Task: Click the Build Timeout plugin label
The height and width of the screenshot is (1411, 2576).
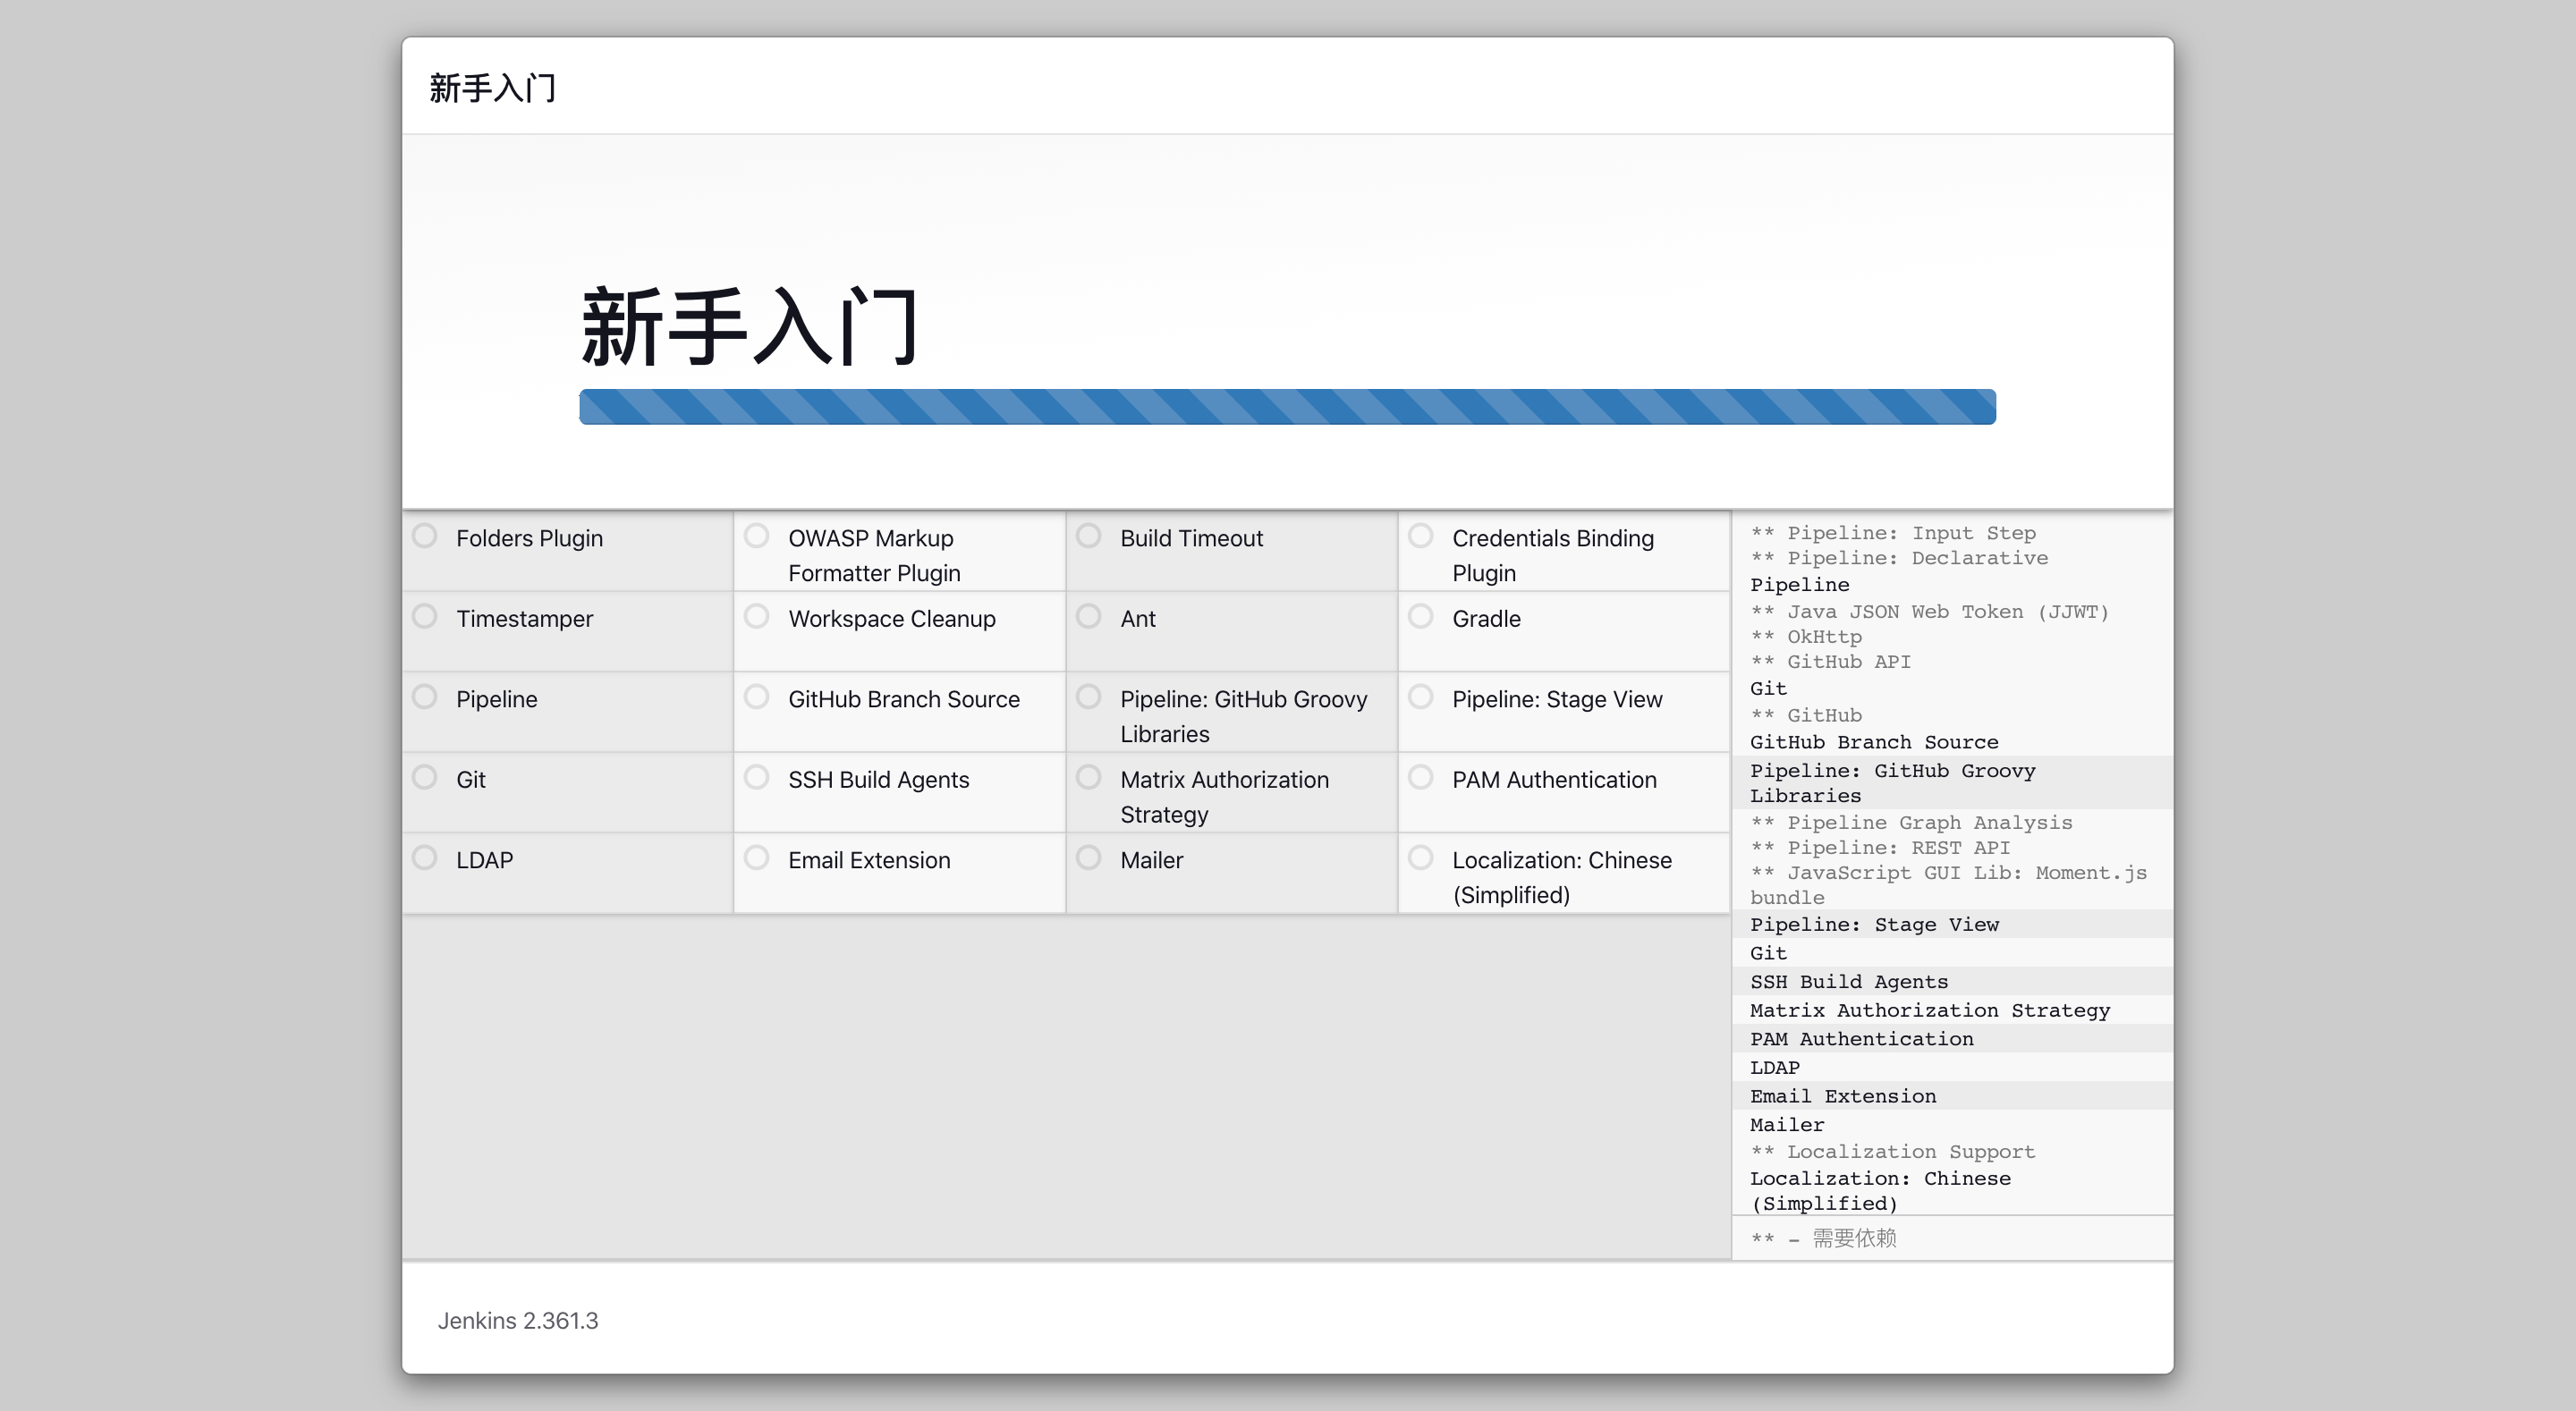Action: [1192, 538]
